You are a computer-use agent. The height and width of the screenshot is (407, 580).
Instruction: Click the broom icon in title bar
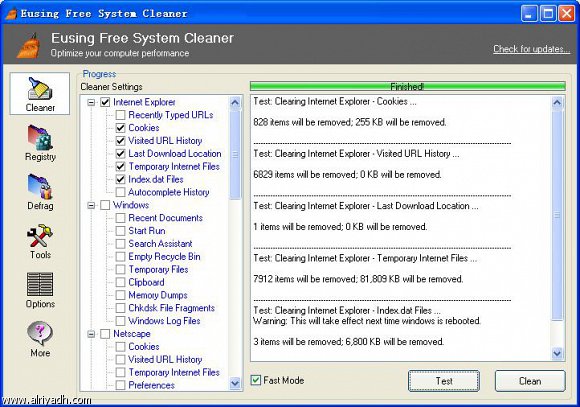[x=11, y=13]
